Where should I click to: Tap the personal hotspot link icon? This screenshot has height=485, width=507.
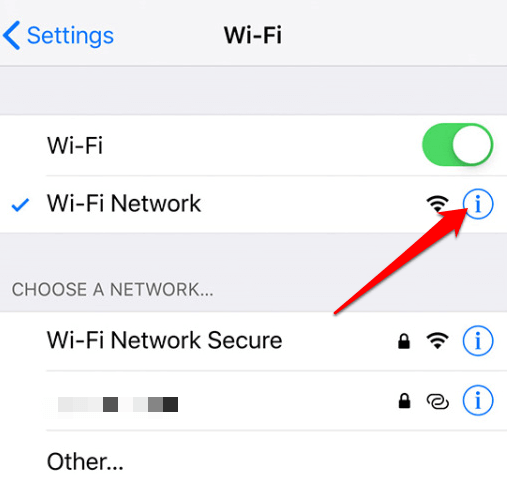[438, 401]
